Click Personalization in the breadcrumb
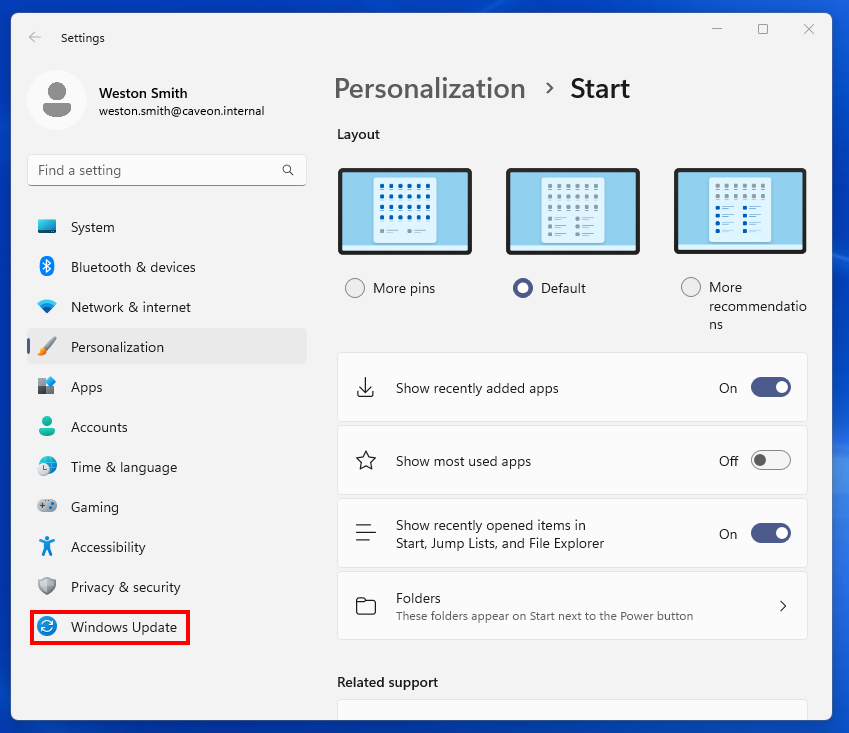Image resolution: width=849 pixels, height=733 pixels. tap(430, 89)
